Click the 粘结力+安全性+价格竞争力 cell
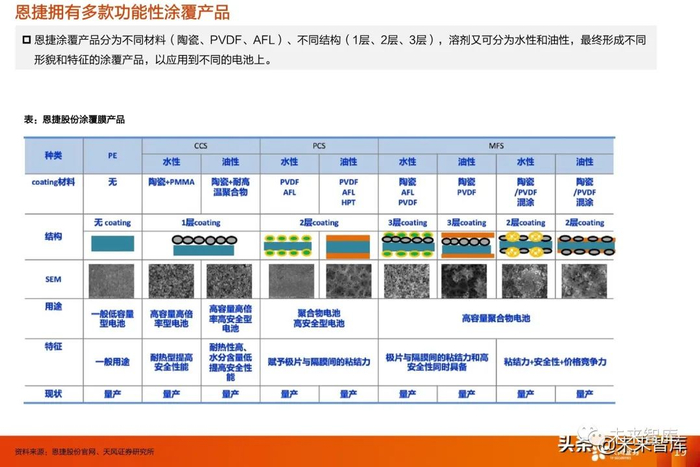This screenshot has width=700, height=467. (555, 362)
